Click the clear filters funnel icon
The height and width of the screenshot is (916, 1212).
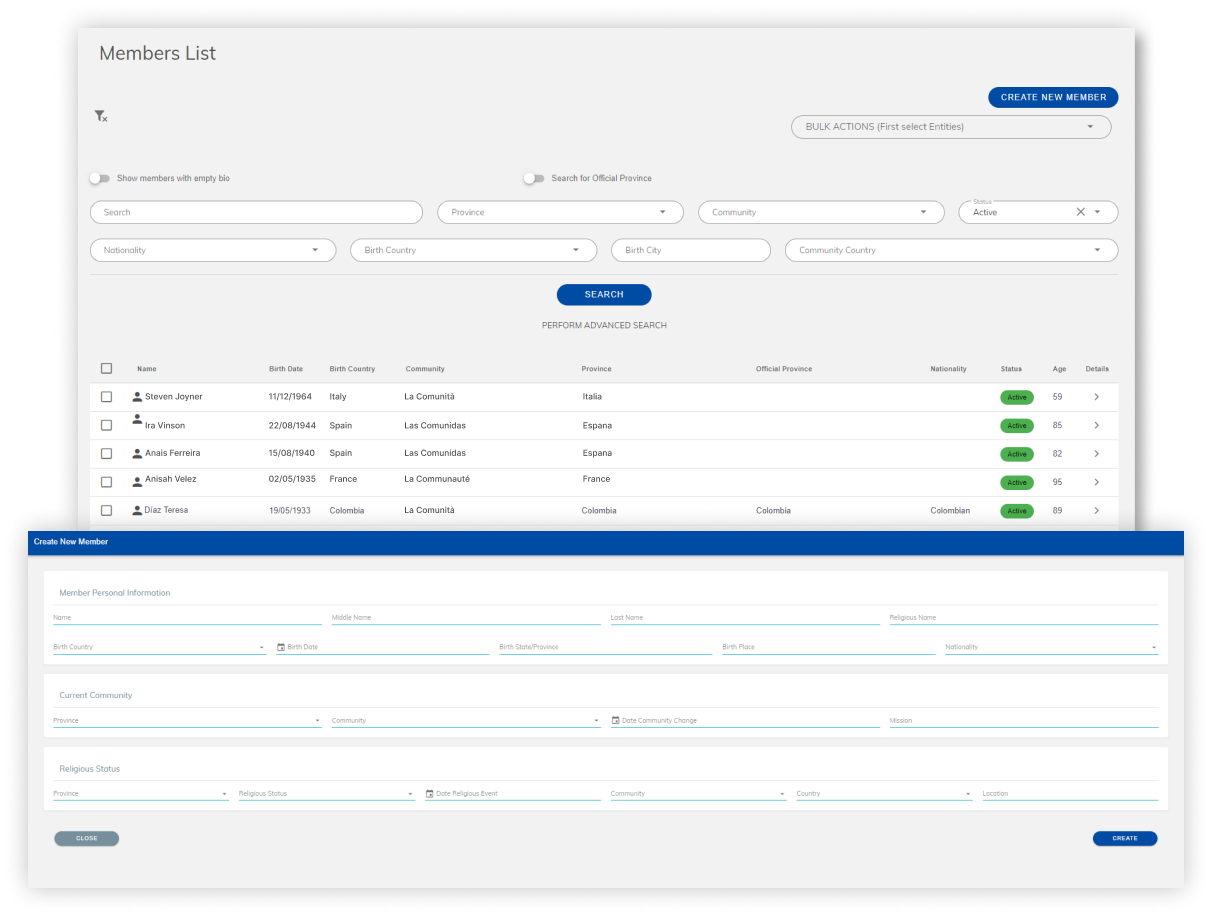pyautogui.click(x=100, y=116)
